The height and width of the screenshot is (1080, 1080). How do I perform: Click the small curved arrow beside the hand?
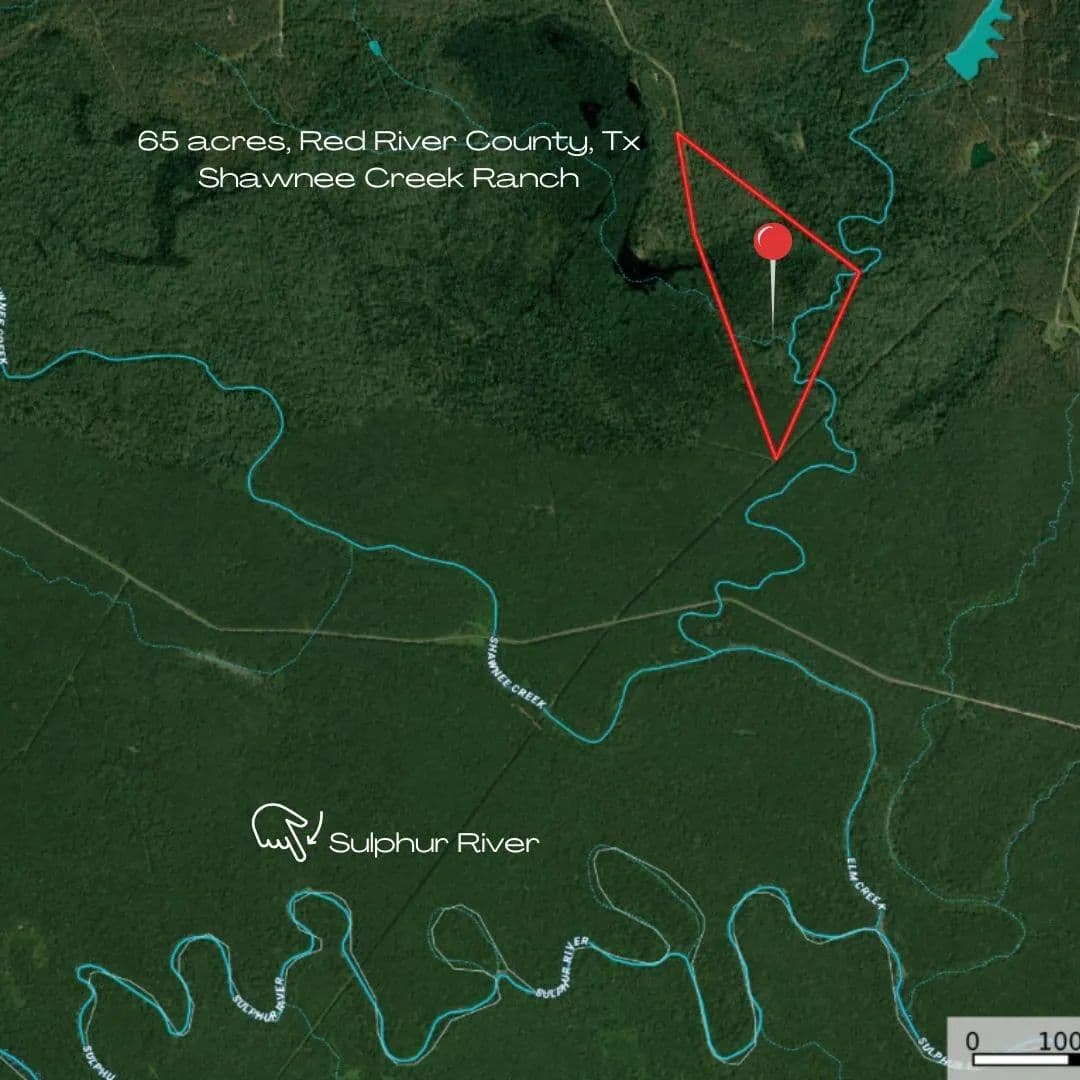pyautogui.click(x=316, y=828)
